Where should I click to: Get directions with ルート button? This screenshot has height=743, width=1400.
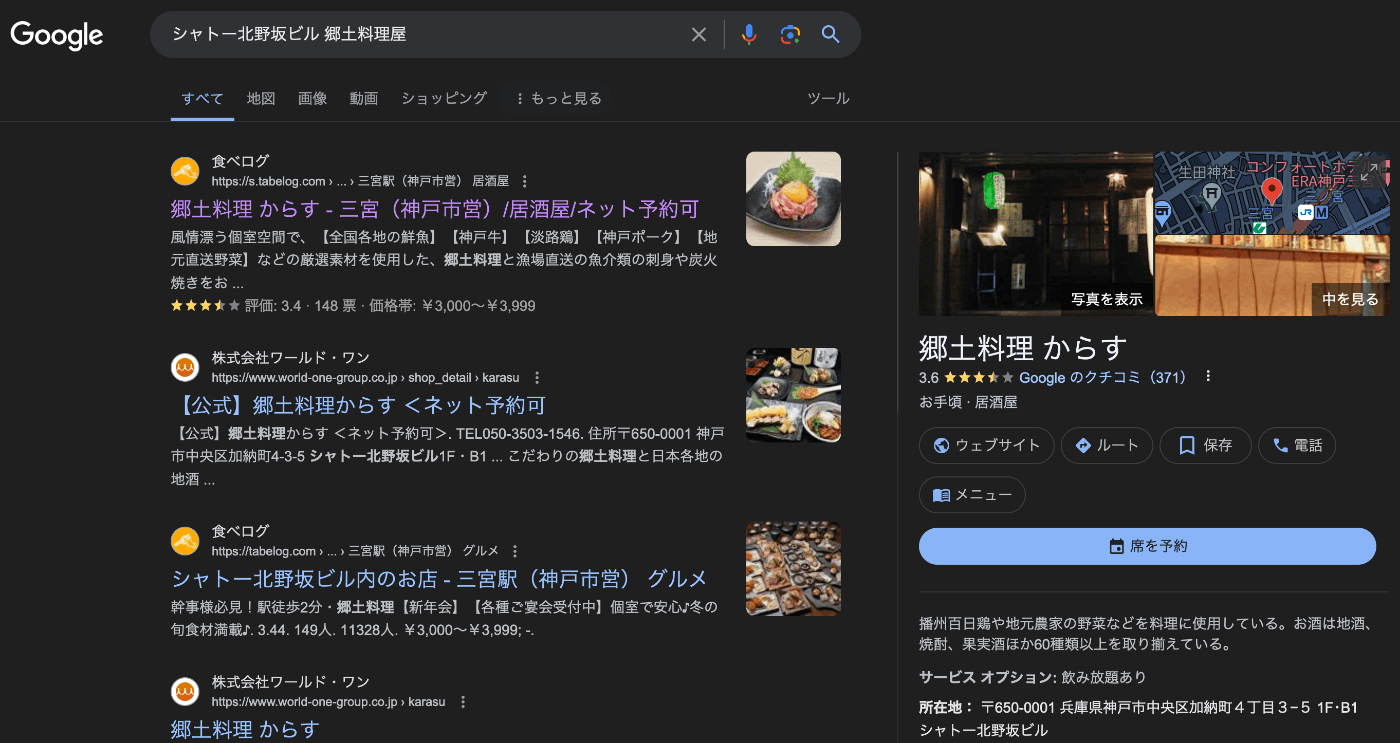(x=1107, y=445)
